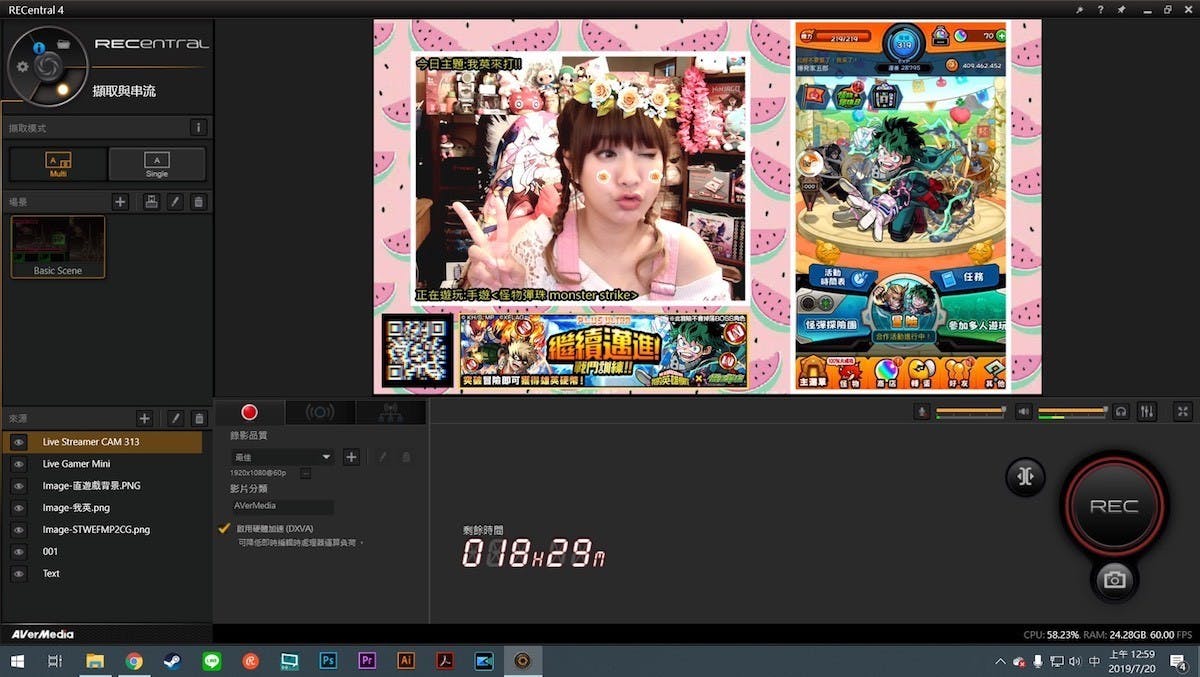Adjust the system audio volume slider

1073,411
